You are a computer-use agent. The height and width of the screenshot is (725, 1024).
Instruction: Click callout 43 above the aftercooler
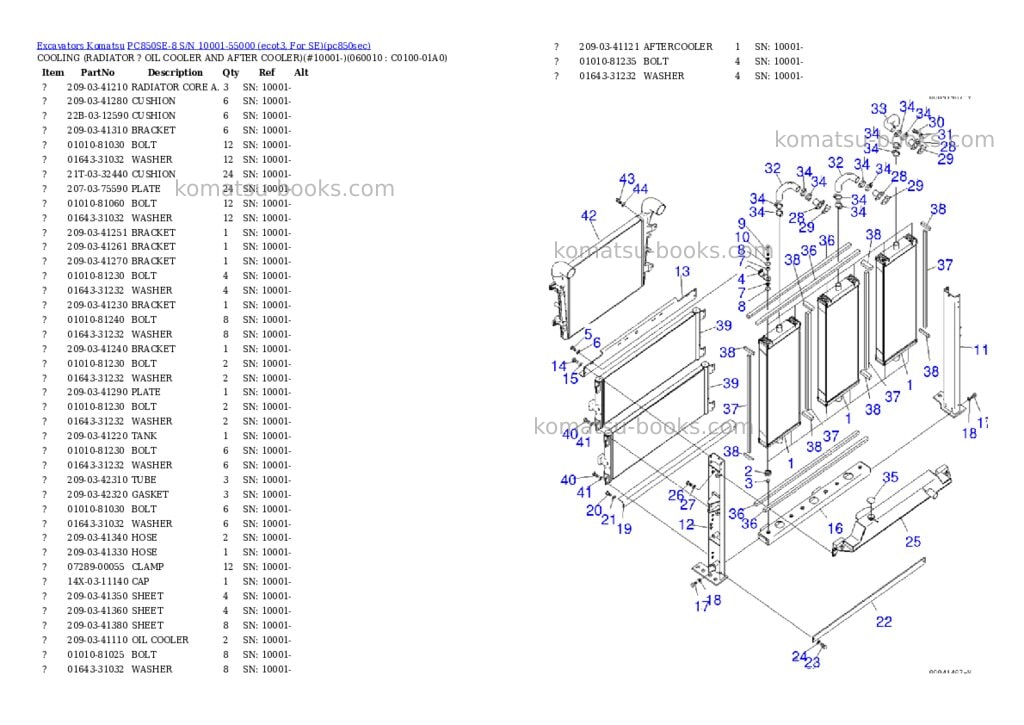coord(627,179)
